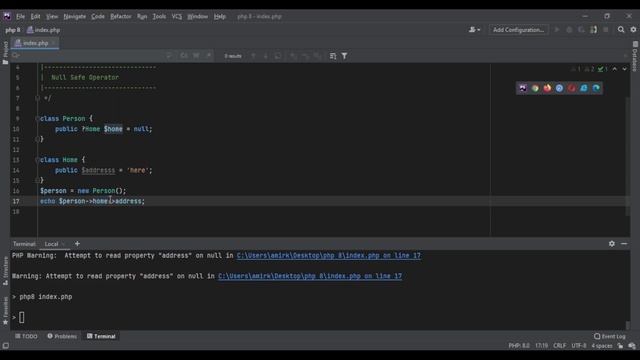This screenshot has height=360, width=640.
Task: Follow second Warning file path link
Action: pos(310,276)
